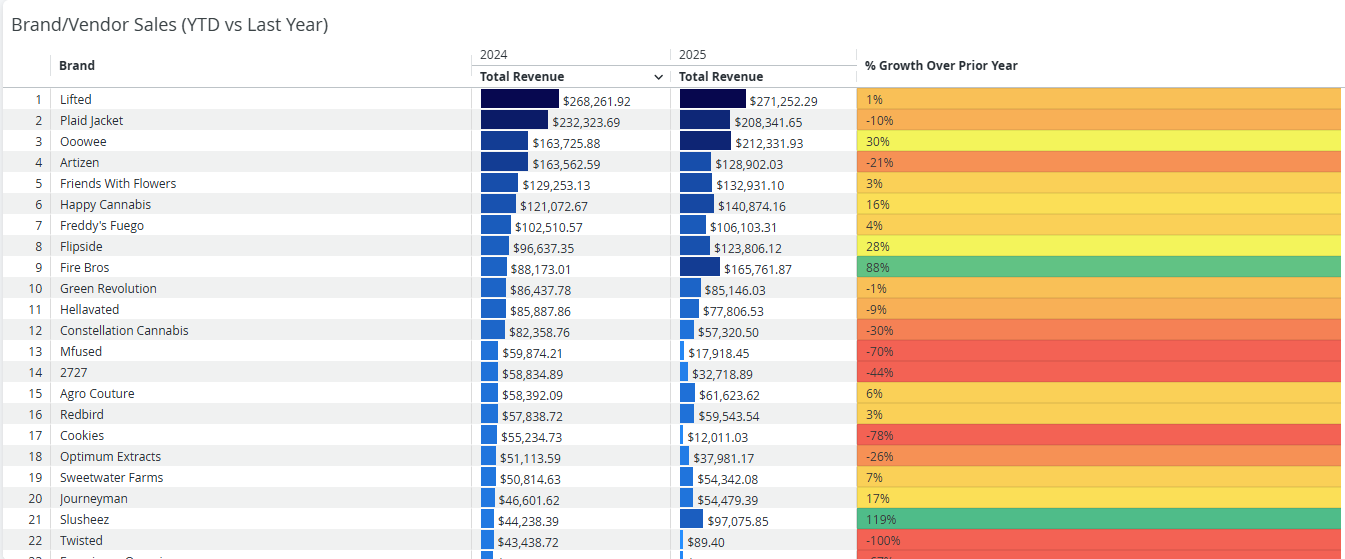The image size is (1345, 559).
Task: Click the % Growth Over Prior Year header
Action: click(941, 66)
